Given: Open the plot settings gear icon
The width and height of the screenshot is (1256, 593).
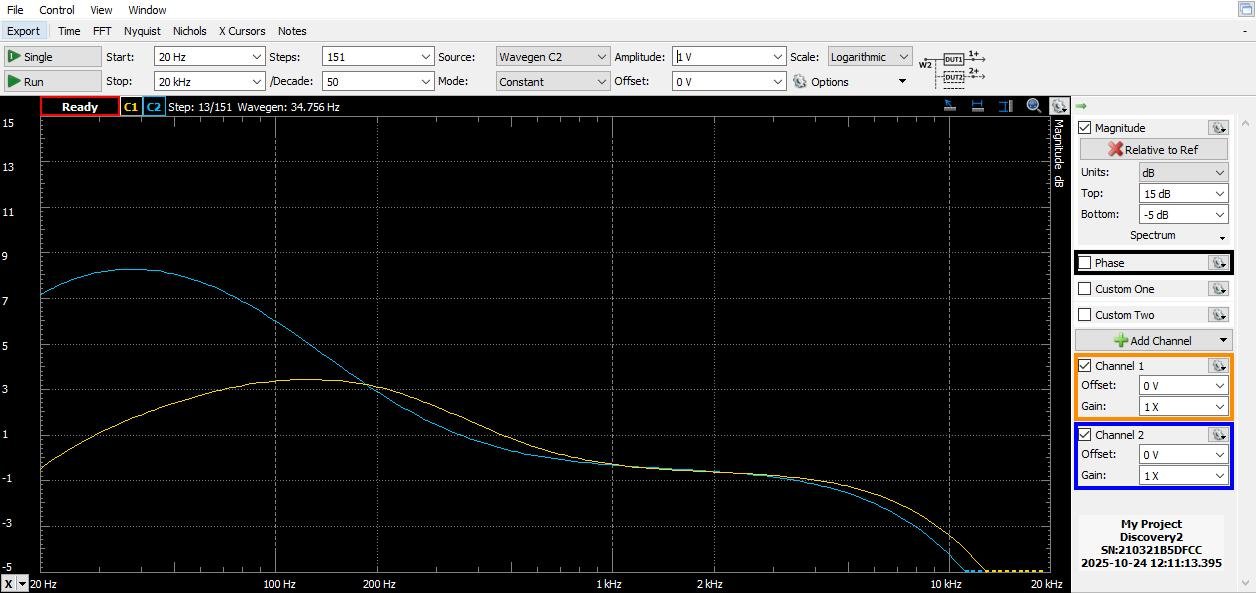Looking at the screenshot, I should [1059, 106].
